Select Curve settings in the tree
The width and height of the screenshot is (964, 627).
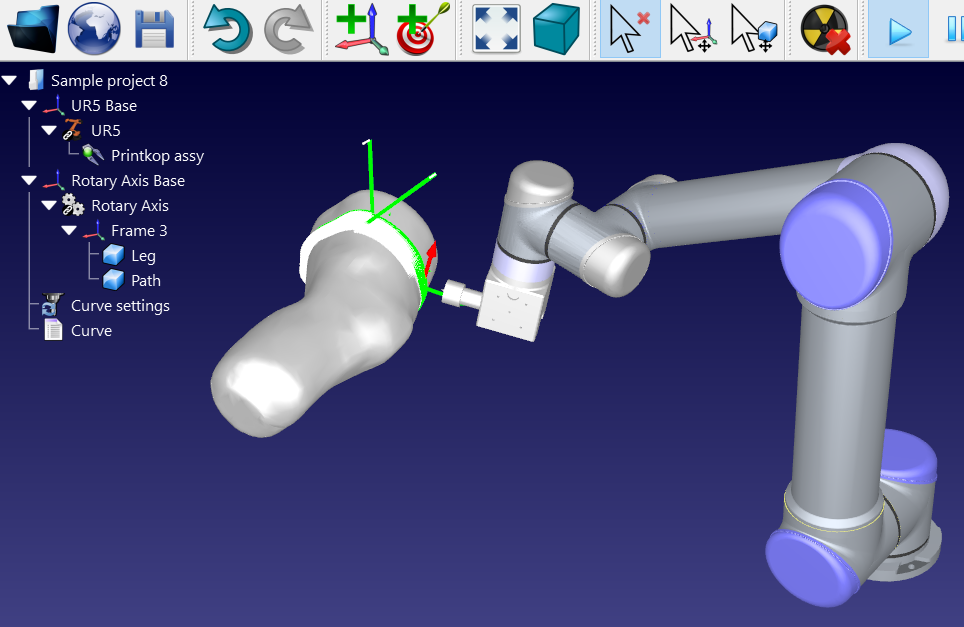tap(120, 306)
